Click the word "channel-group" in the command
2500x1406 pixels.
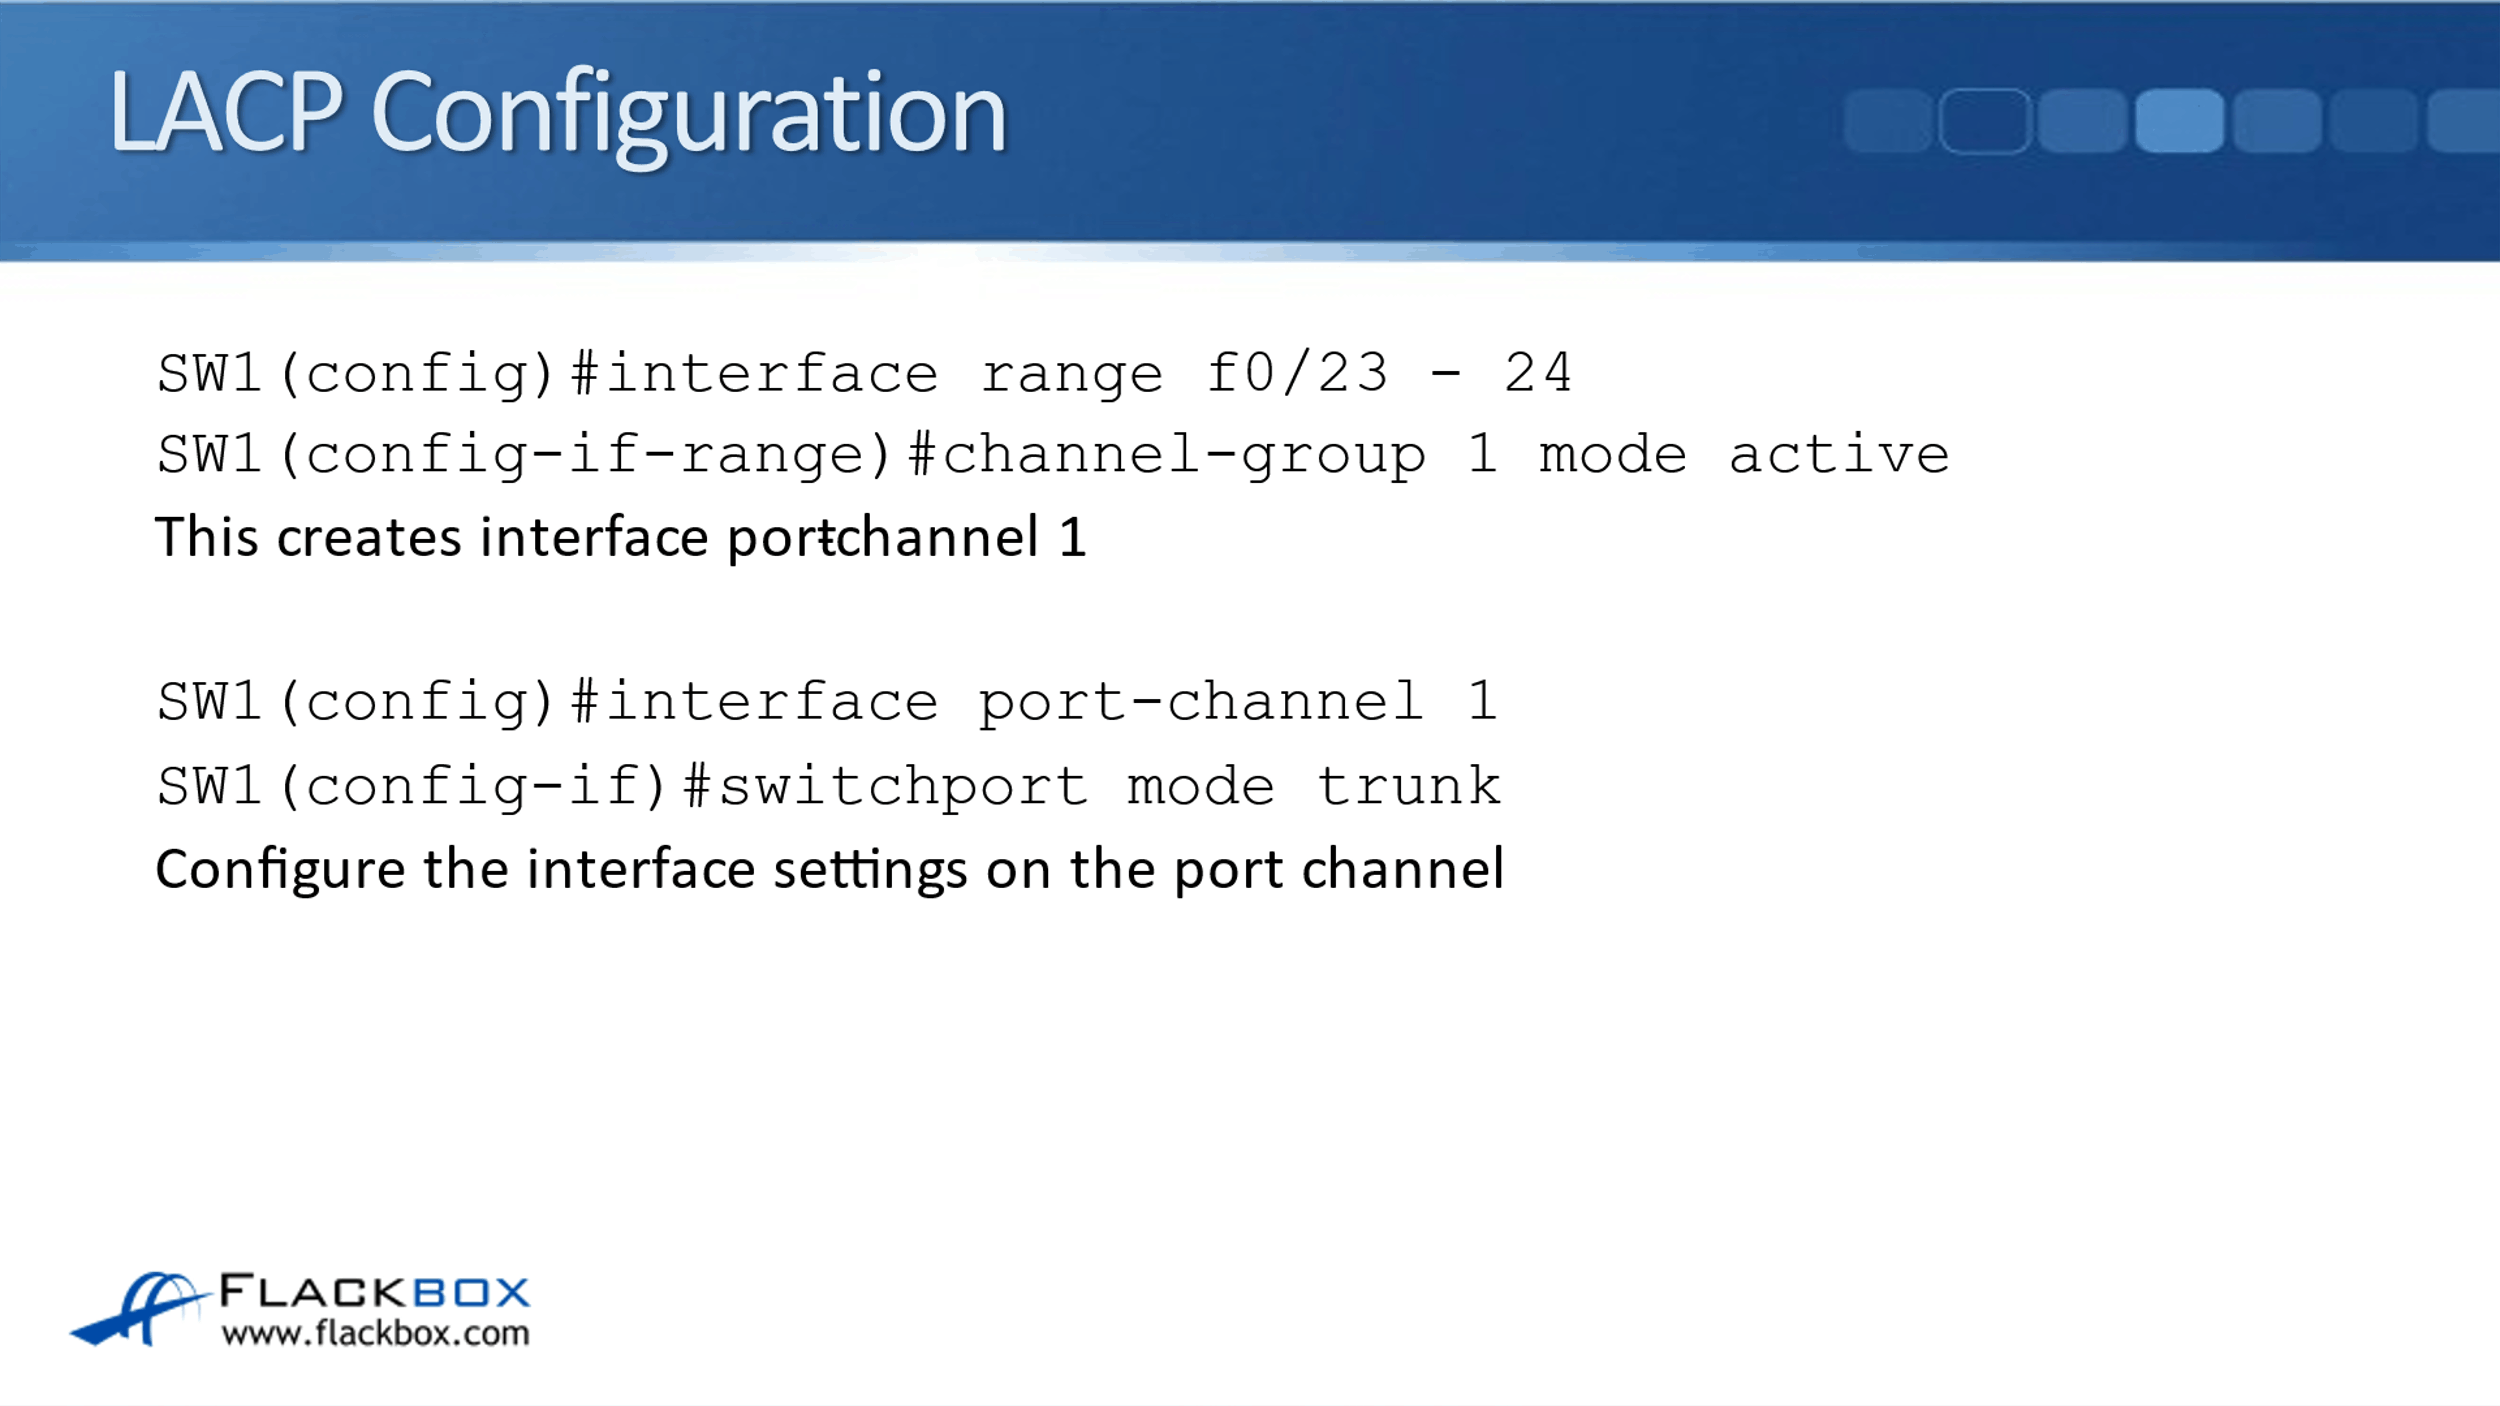pos(1183,456)
